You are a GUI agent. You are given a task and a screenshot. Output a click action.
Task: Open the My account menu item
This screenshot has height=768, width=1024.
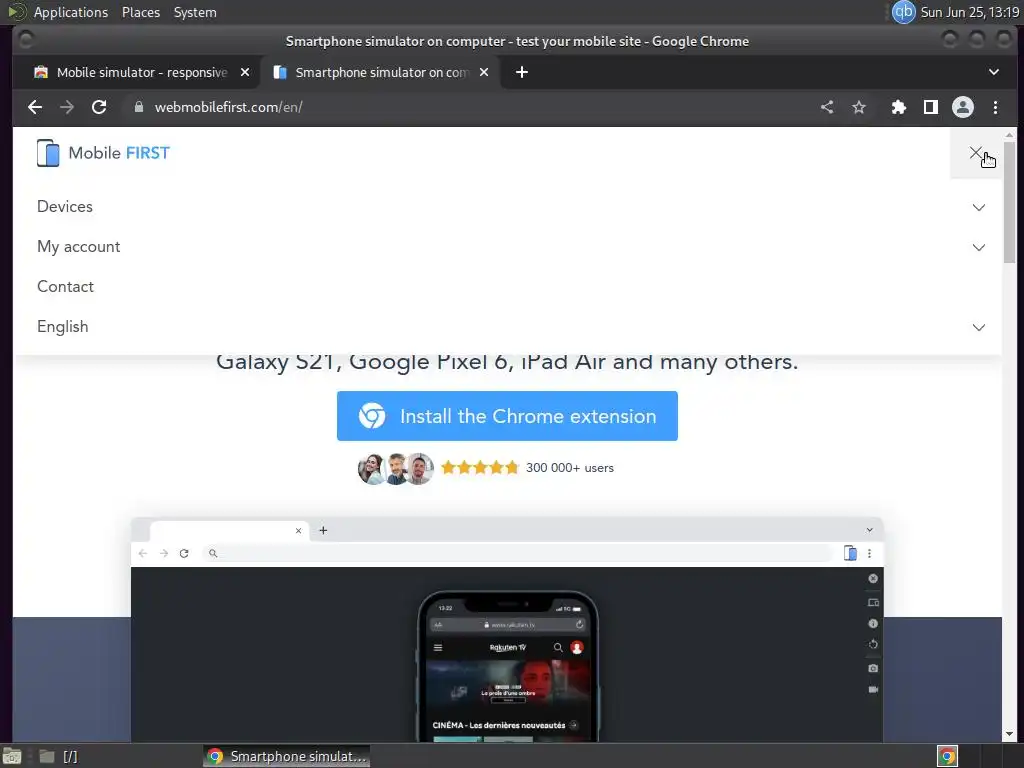[x=78, y=247]
